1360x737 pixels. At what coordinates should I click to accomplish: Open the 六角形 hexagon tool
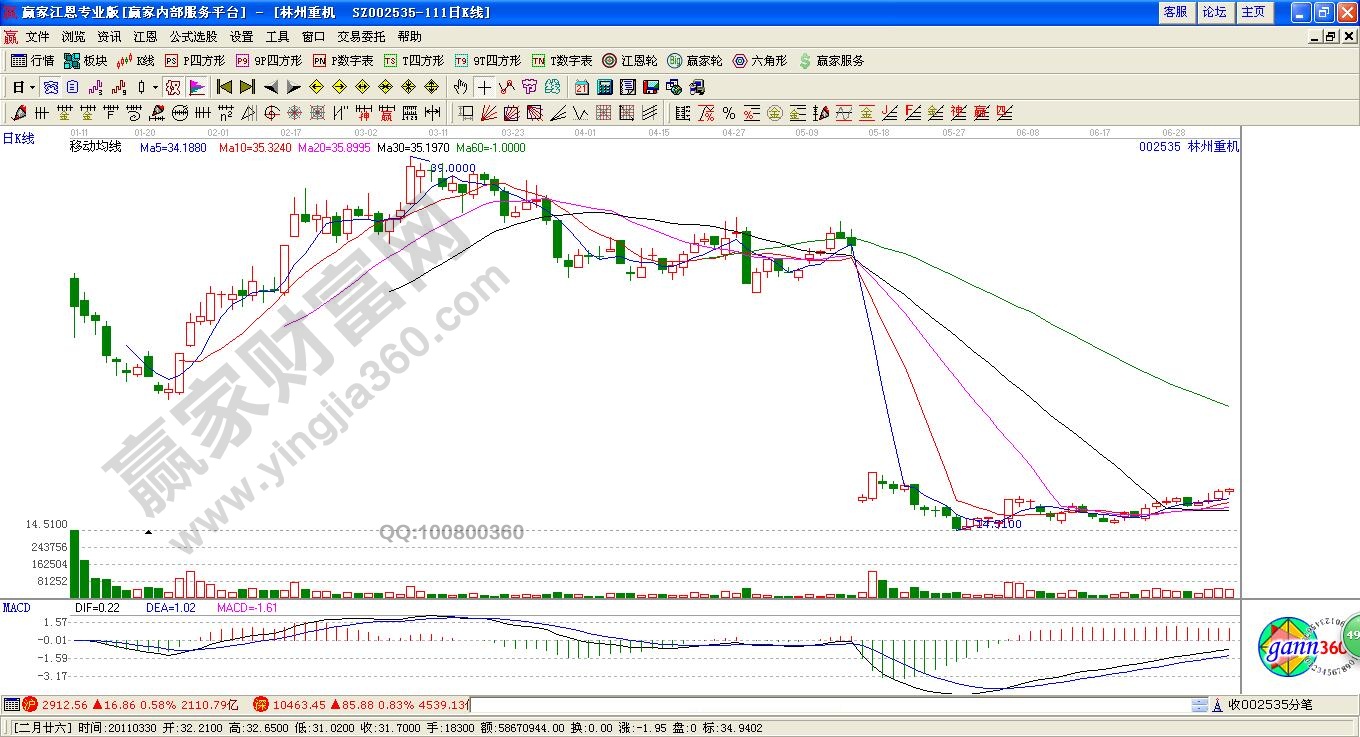click(760, 61)
